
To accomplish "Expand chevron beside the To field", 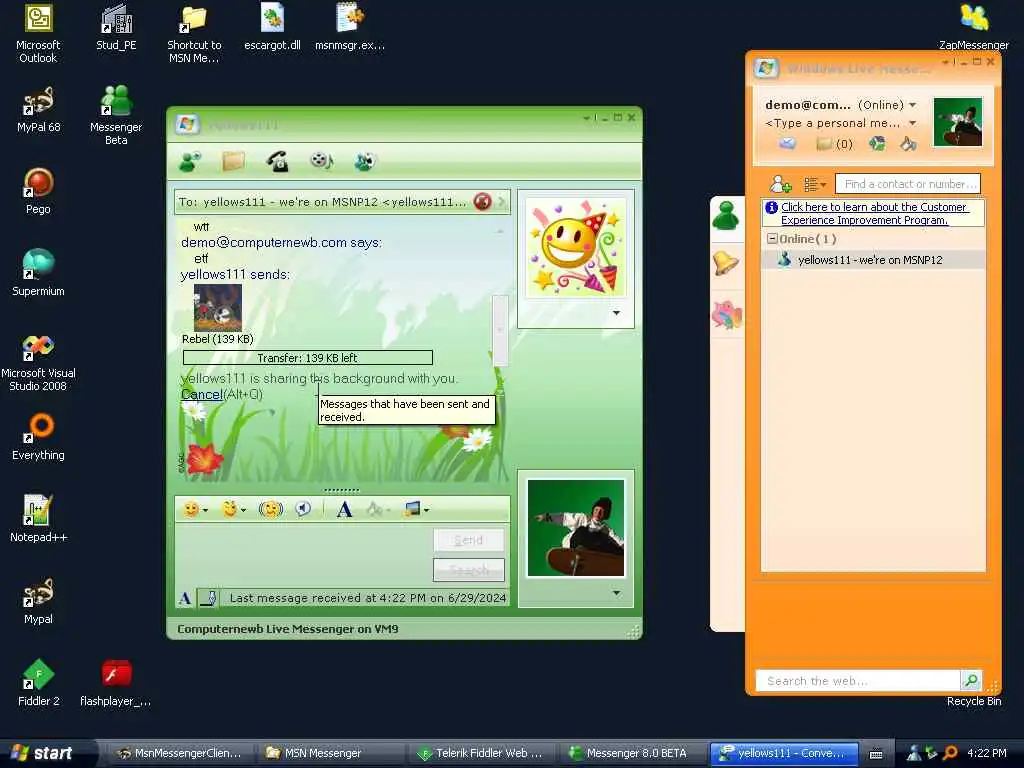I will point(502,202).
